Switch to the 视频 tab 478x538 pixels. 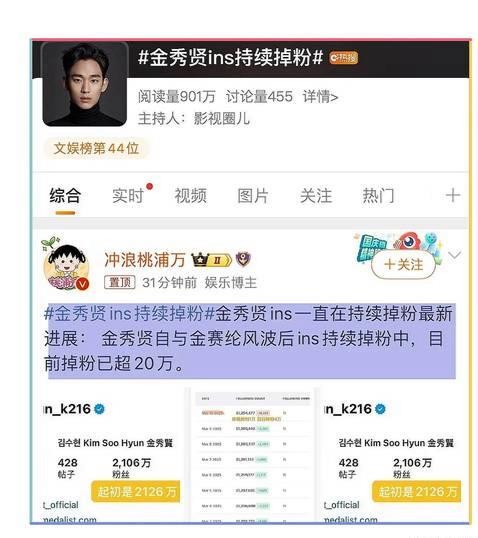coord(190,196)
